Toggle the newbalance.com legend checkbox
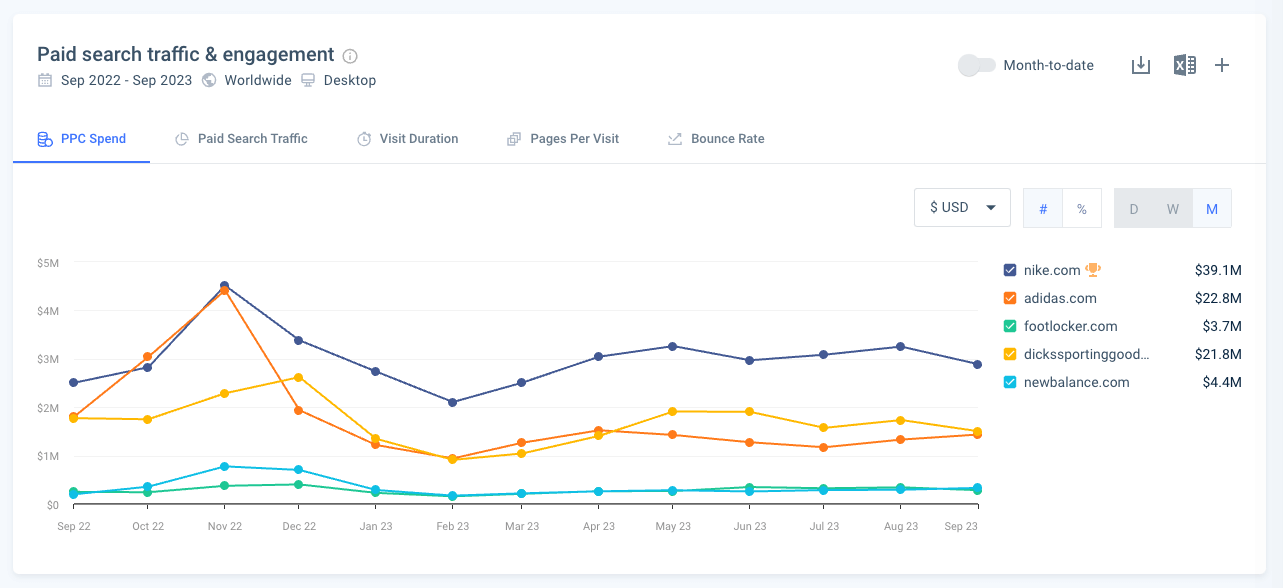The height and width of the screenshot is (588, 1283). coord(1010,382)
